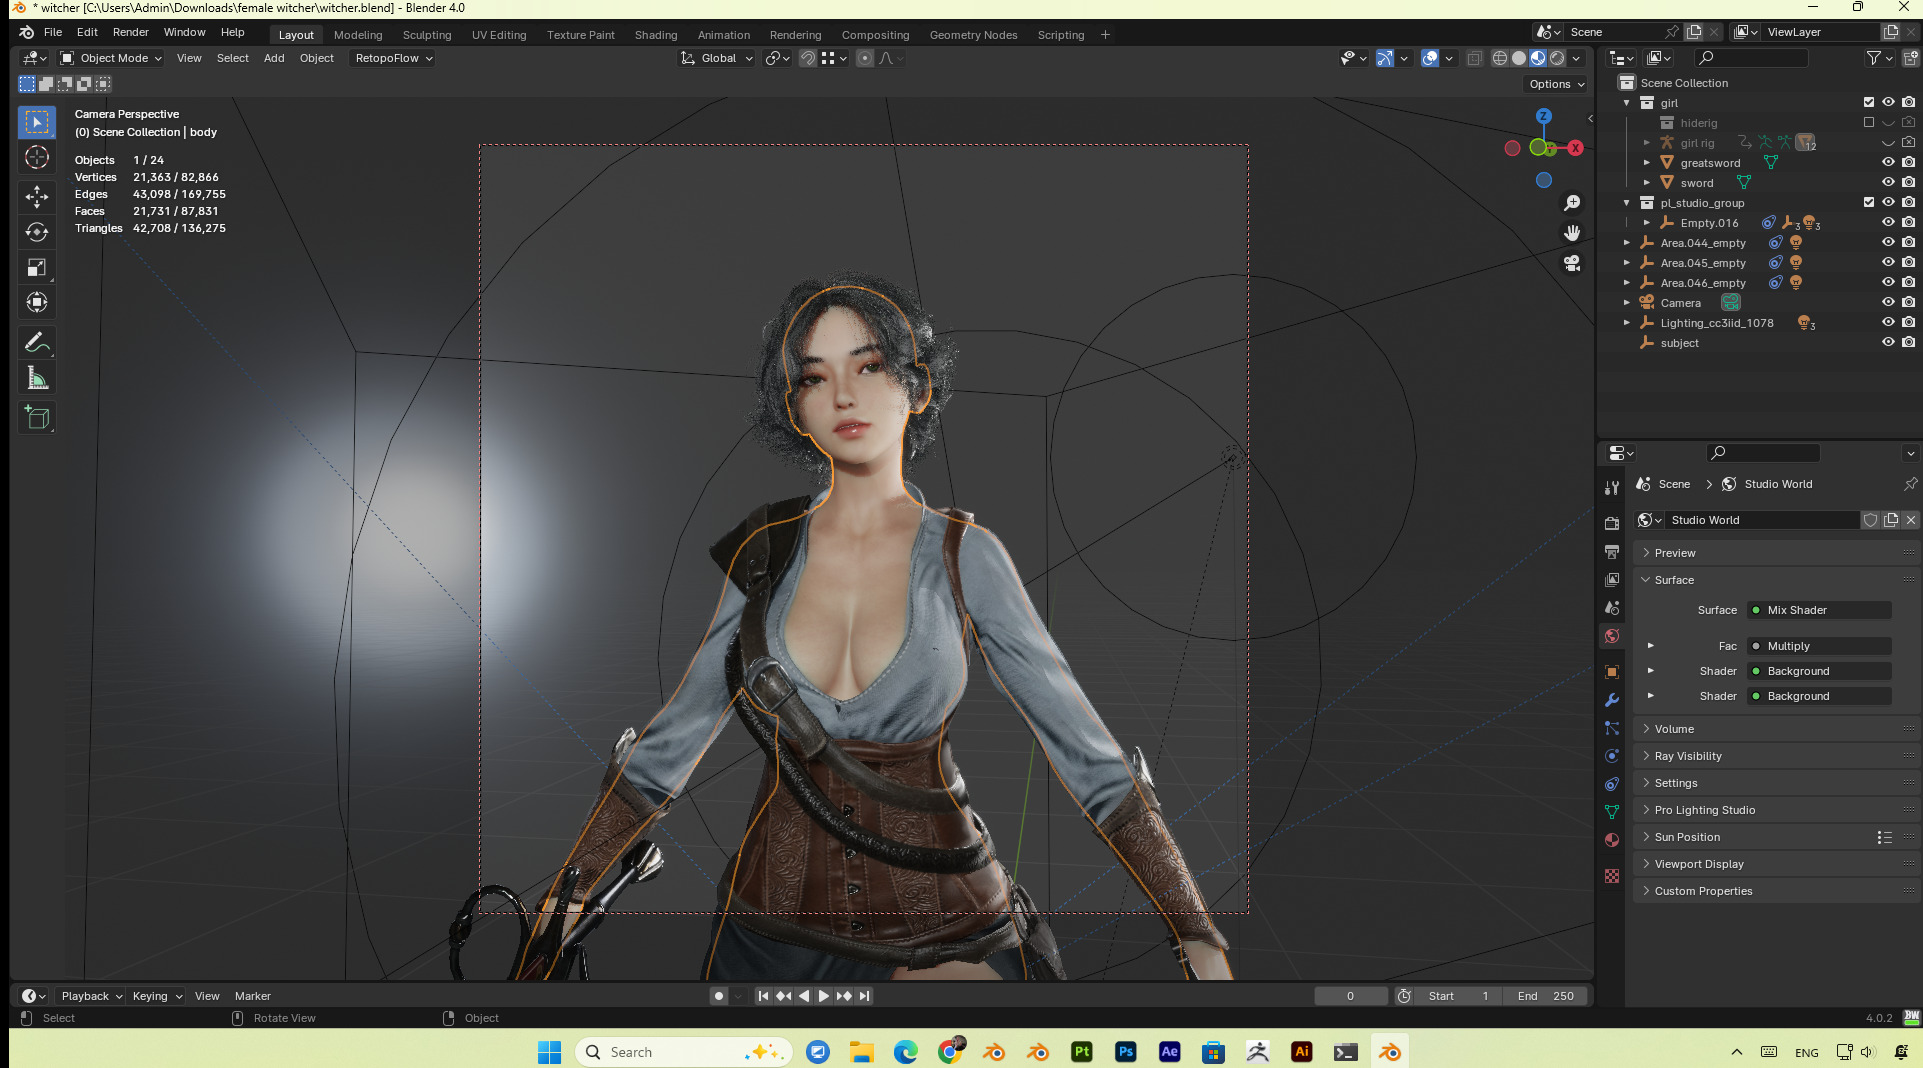Viewport: 1923px width, 1068px height.
Task: Choose the Rotate tool
Action: [x=37, y=232]
